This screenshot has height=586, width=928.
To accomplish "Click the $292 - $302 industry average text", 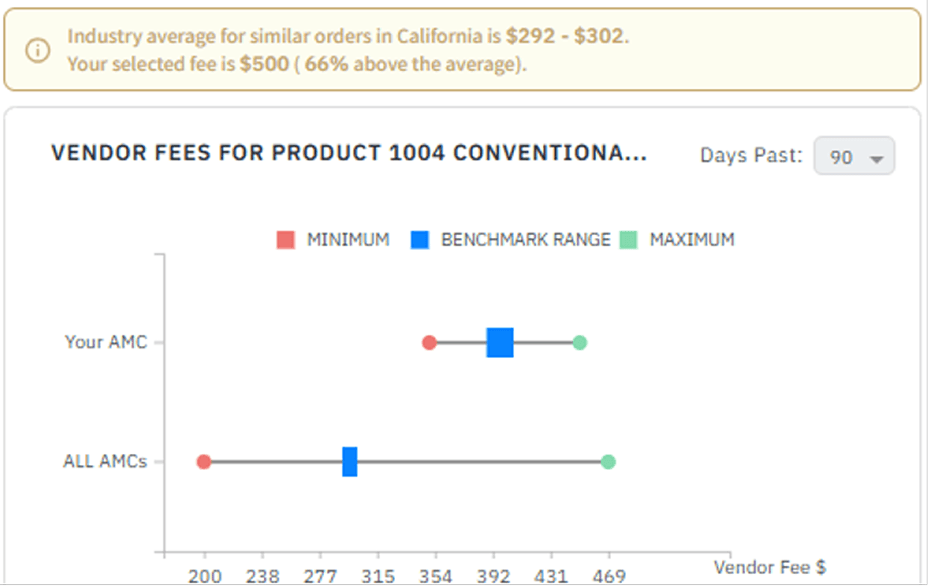I will pyautogui.click(x=567, y=38).
